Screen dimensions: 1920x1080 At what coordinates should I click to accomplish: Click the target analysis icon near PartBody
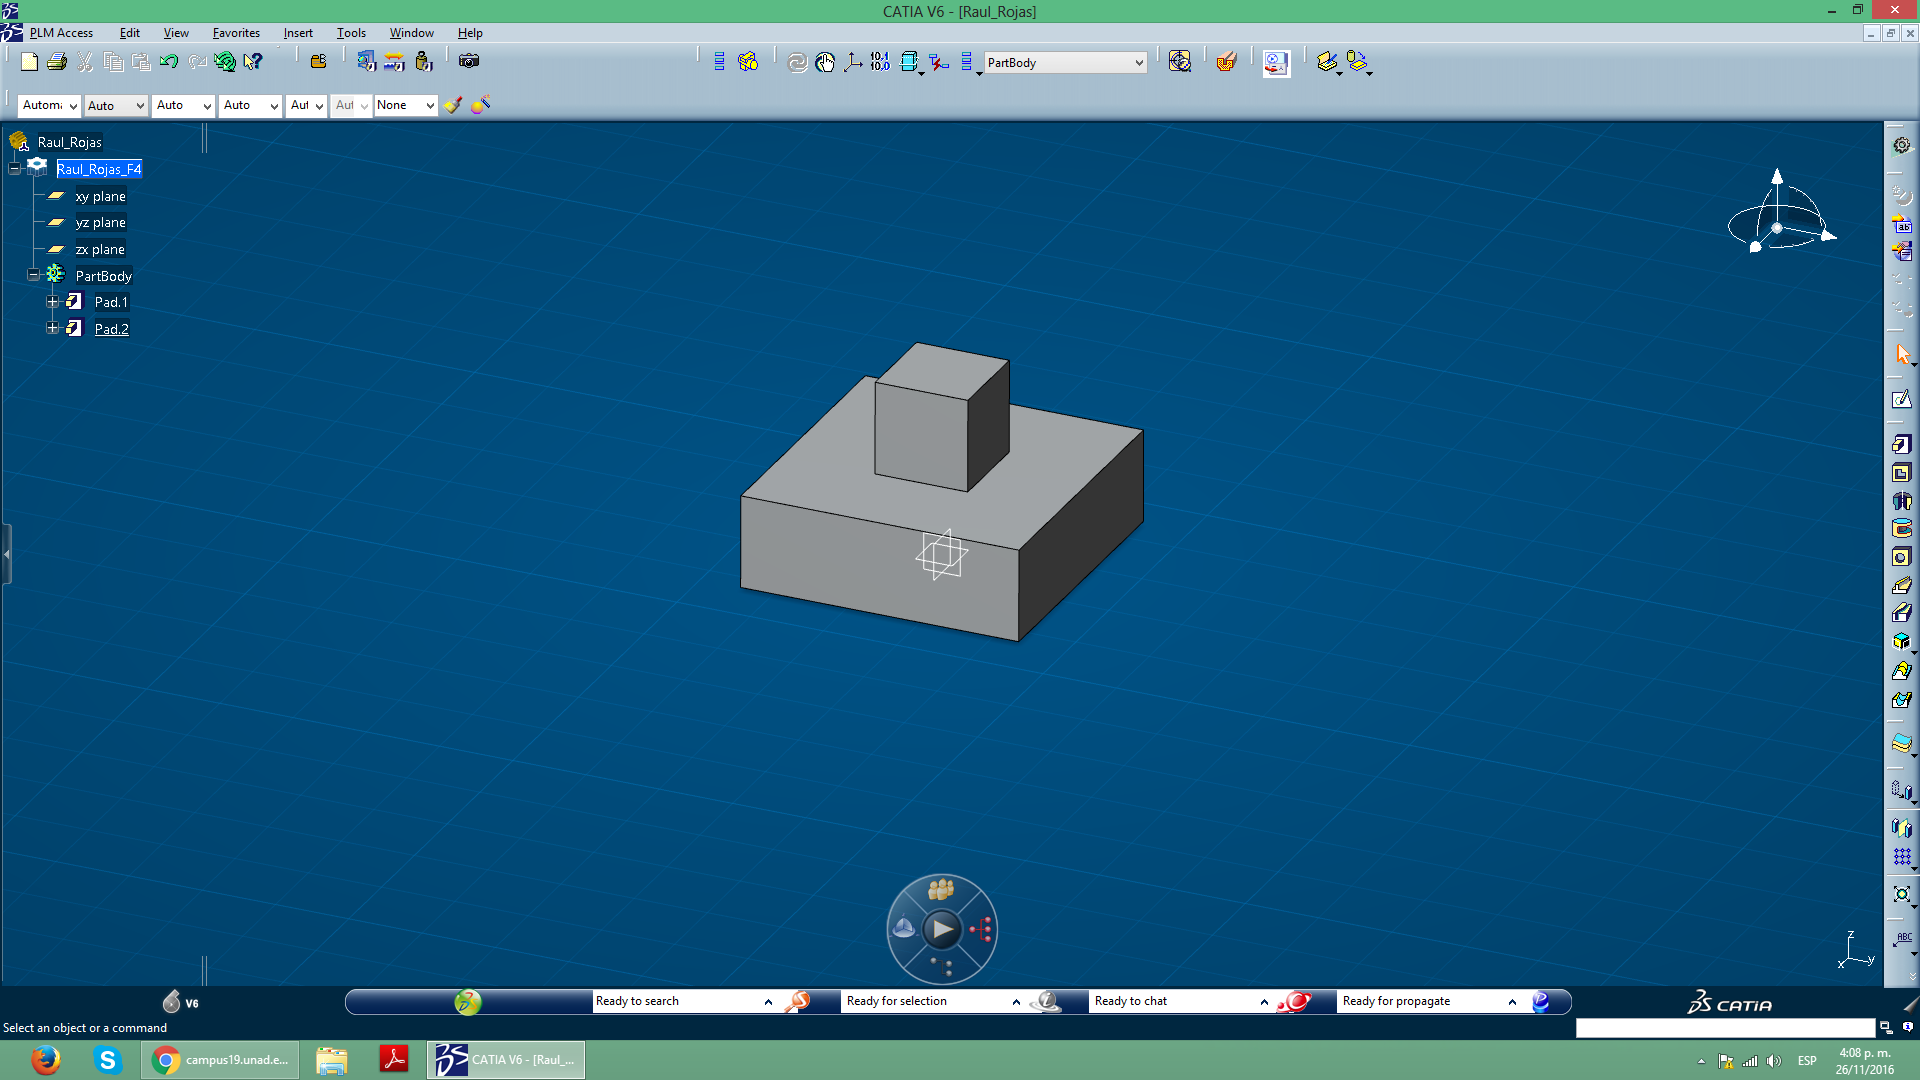tap(1180, 62)
